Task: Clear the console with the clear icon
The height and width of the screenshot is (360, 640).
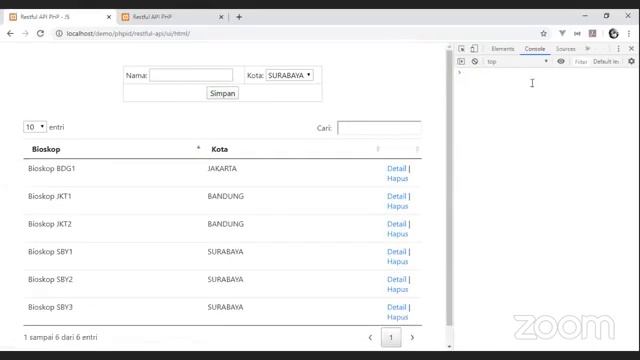Action: click(x=475, y=61)
